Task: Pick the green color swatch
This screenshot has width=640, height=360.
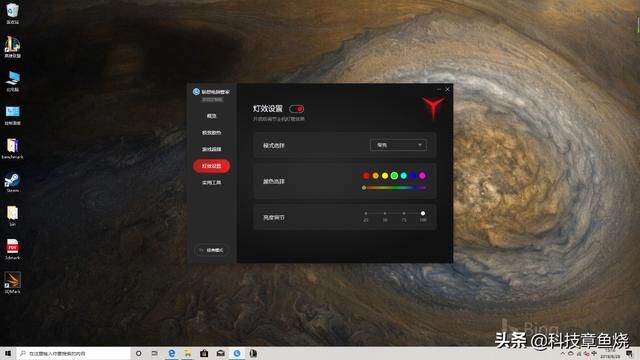Action: tap(394, 176)
